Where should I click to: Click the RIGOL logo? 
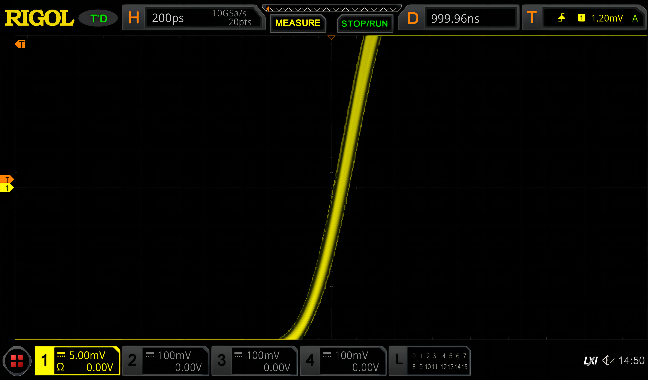pyautogui.click(x=39, y=18)
